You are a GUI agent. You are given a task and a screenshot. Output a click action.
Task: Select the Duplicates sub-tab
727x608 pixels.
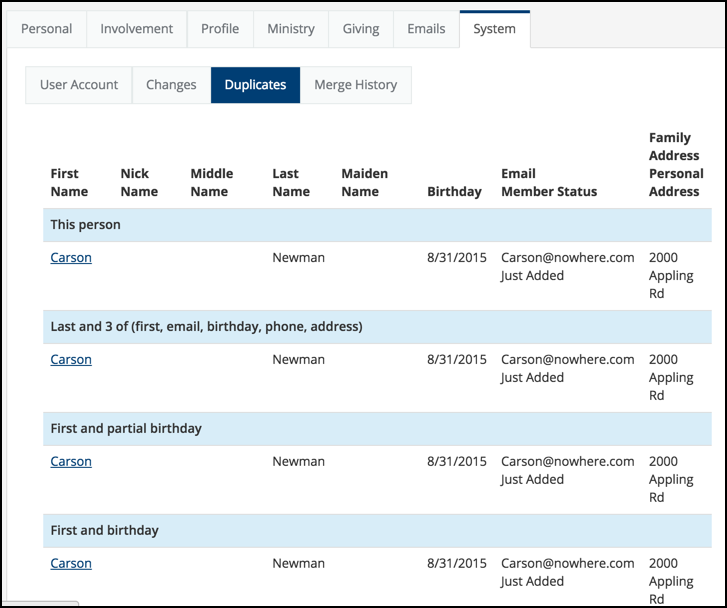(255, 85)
